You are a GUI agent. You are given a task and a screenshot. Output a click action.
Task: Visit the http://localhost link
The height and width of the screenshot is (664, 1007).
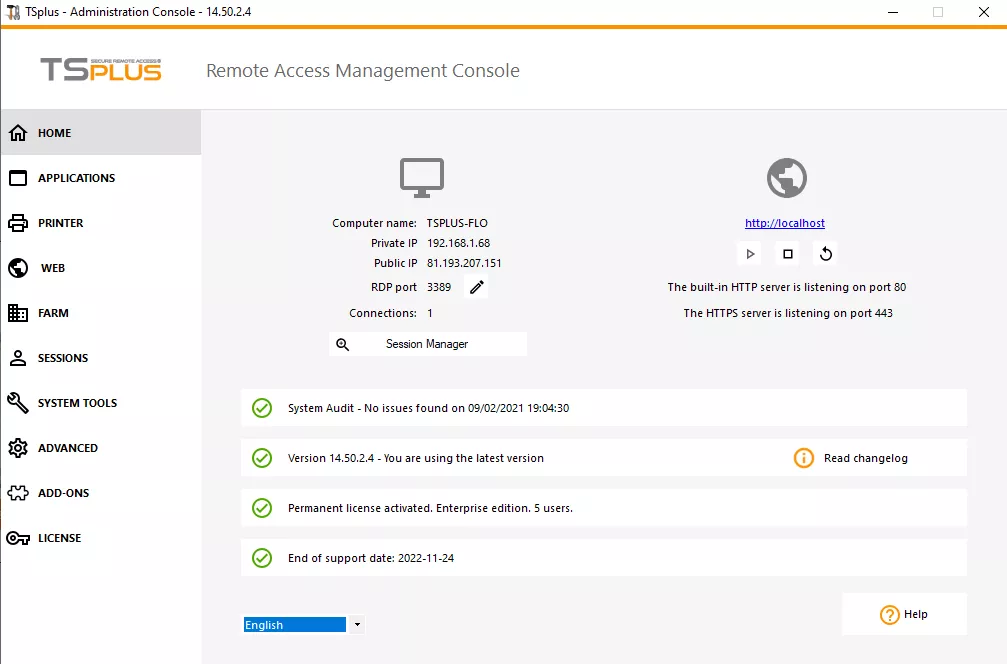click(784, 222)
